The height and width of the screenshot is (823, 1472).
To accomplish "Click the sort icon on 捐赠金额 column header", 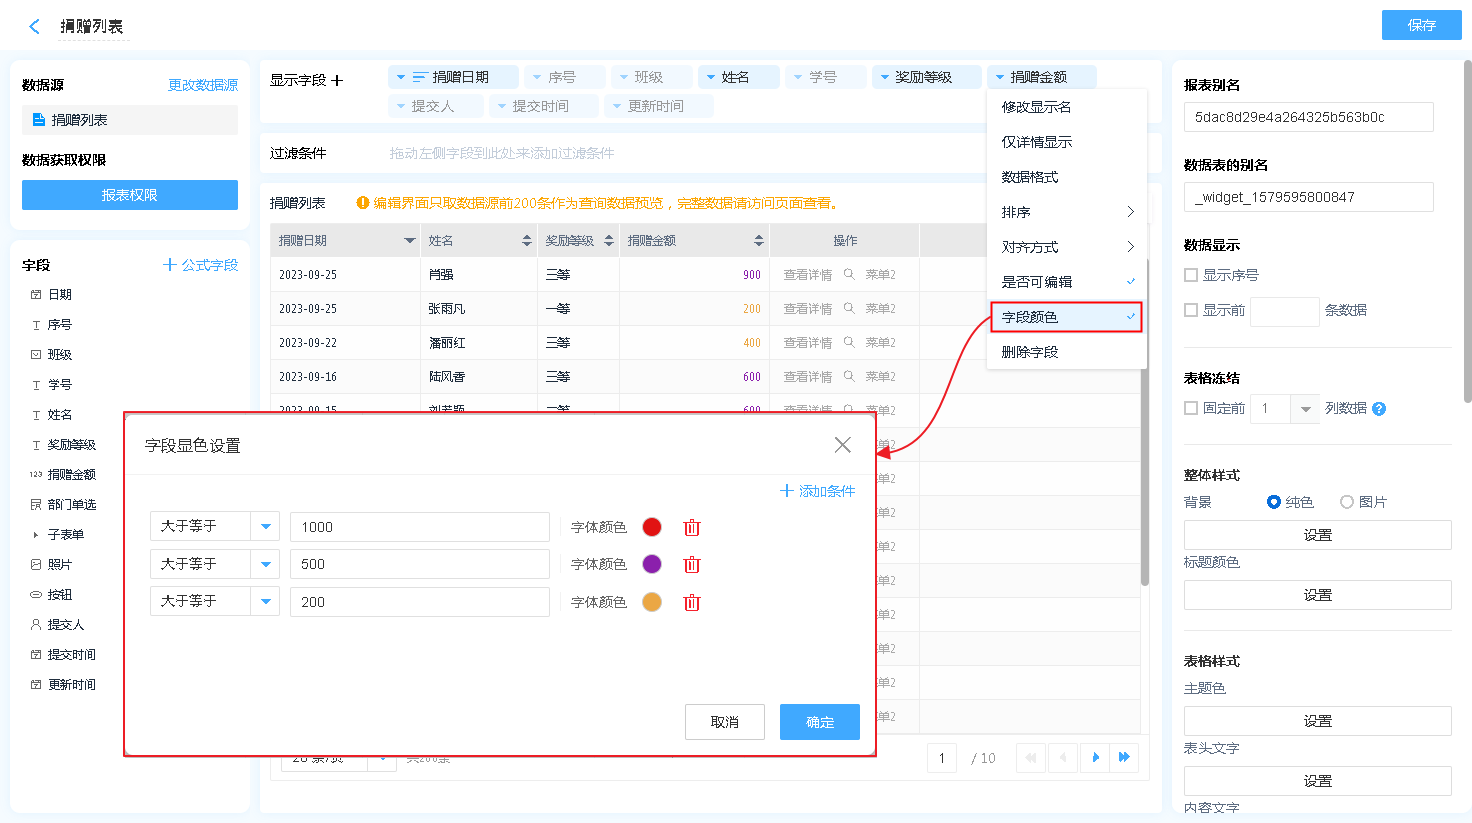I will coord(759,241).
